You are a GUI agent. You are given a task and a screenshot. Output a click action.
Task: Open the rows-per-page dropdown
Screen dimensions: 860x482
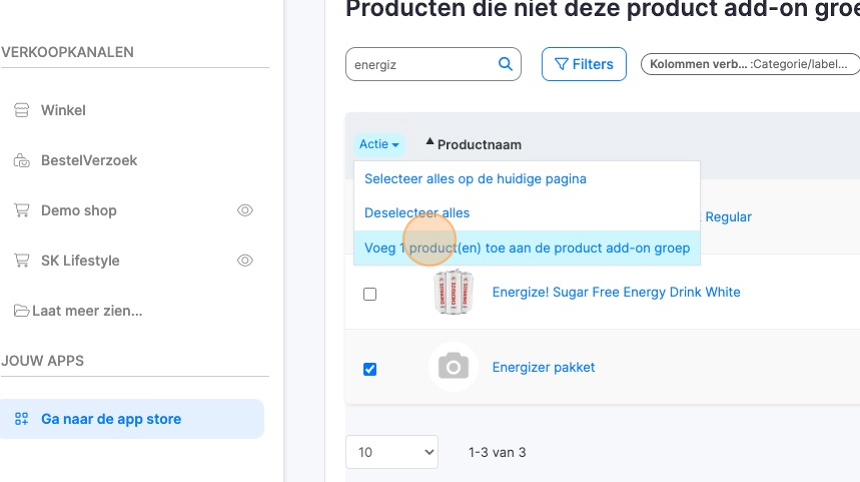[x=391, y=452]
